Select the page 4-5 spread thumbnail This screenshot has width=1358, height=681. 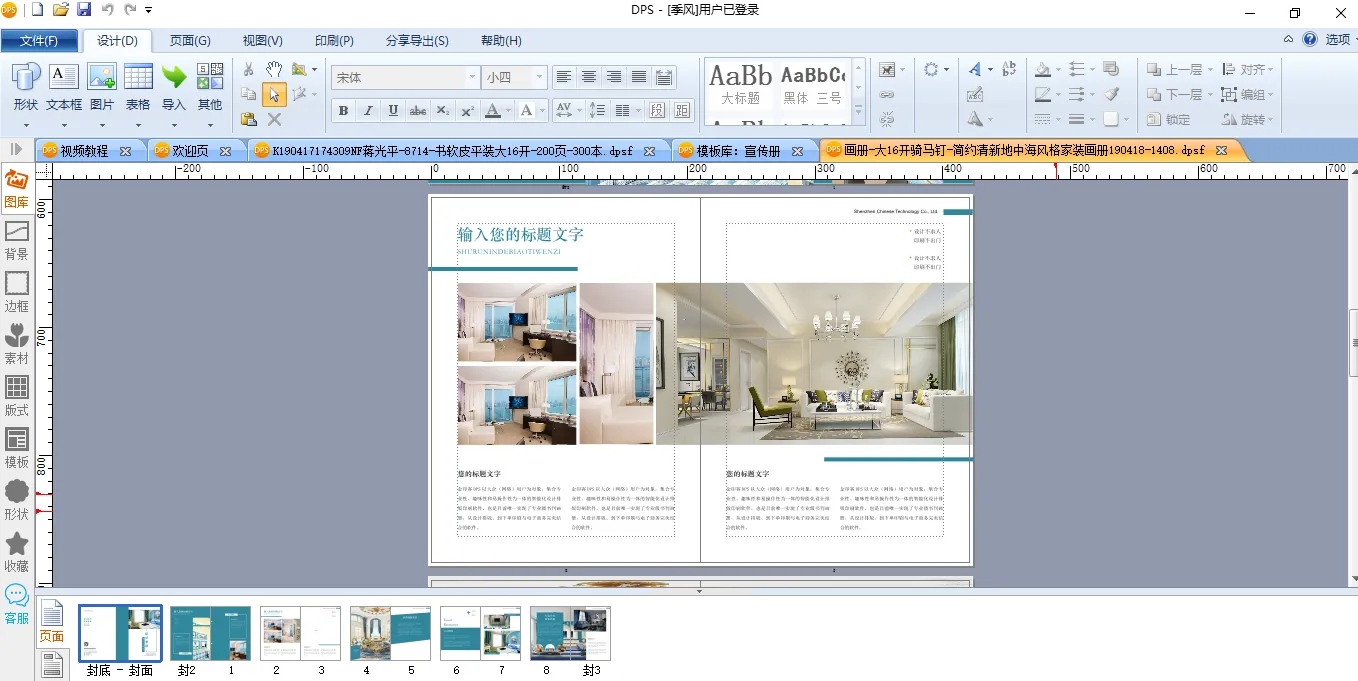click(x=385, y=633)
